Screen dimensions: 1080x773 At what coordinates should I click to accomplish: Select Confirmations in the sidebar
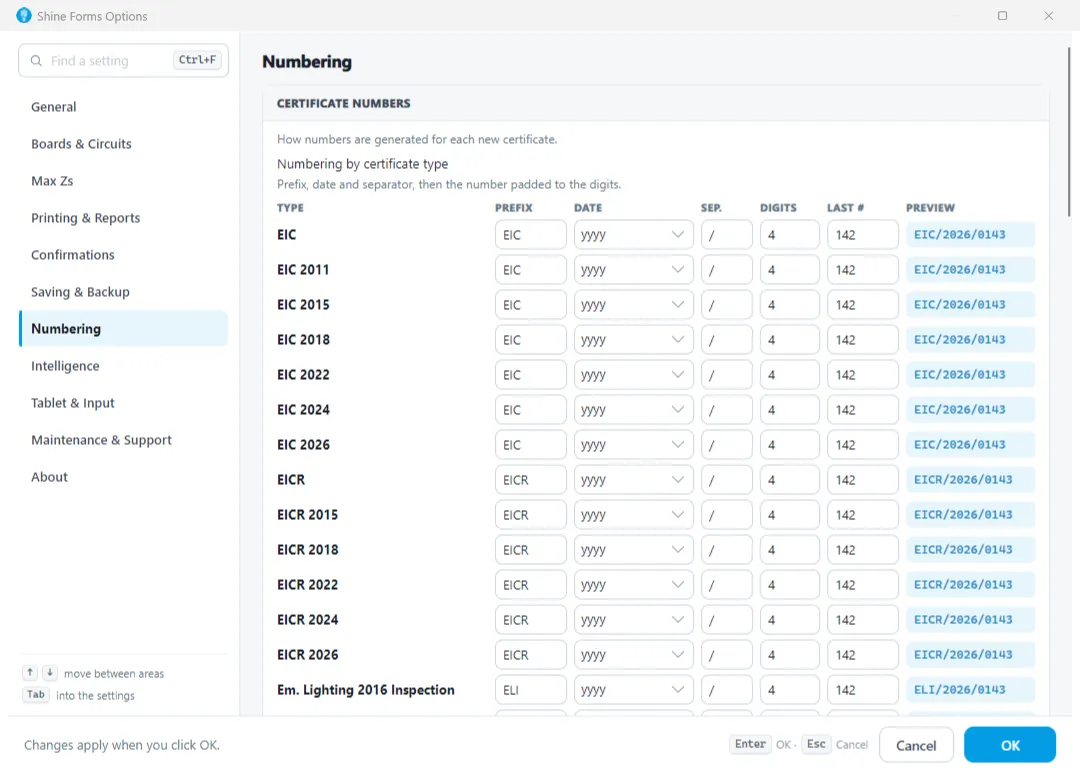(x=123, y=255)
